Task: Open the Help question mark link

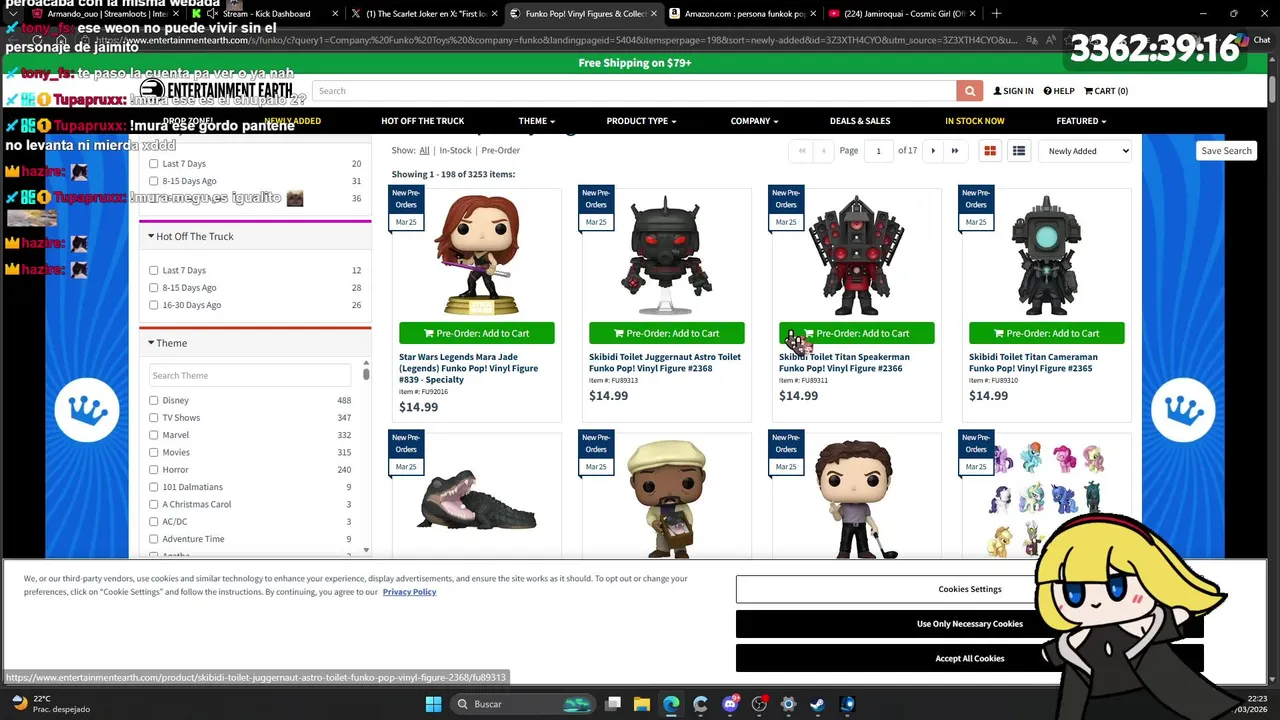Action: (x=1059, y=91)
